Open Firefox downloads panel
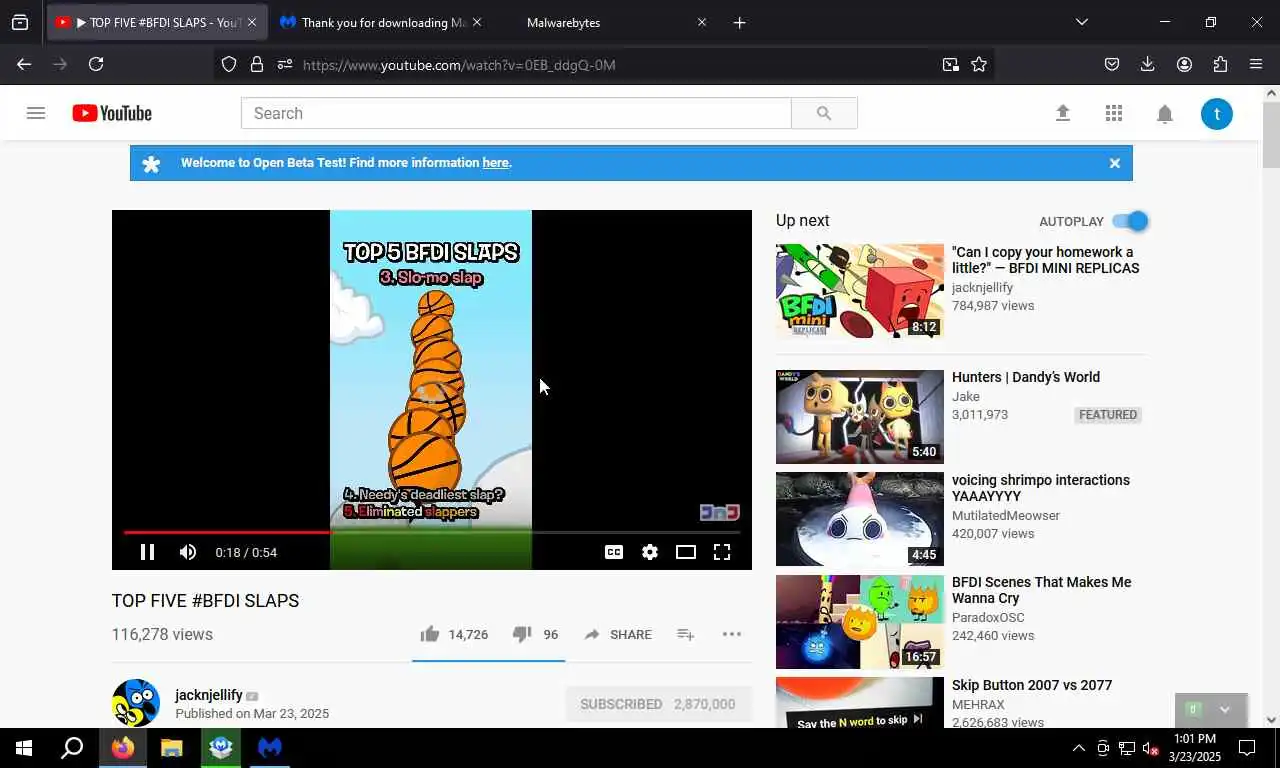1280x768 pixels. coord(1148,64)
